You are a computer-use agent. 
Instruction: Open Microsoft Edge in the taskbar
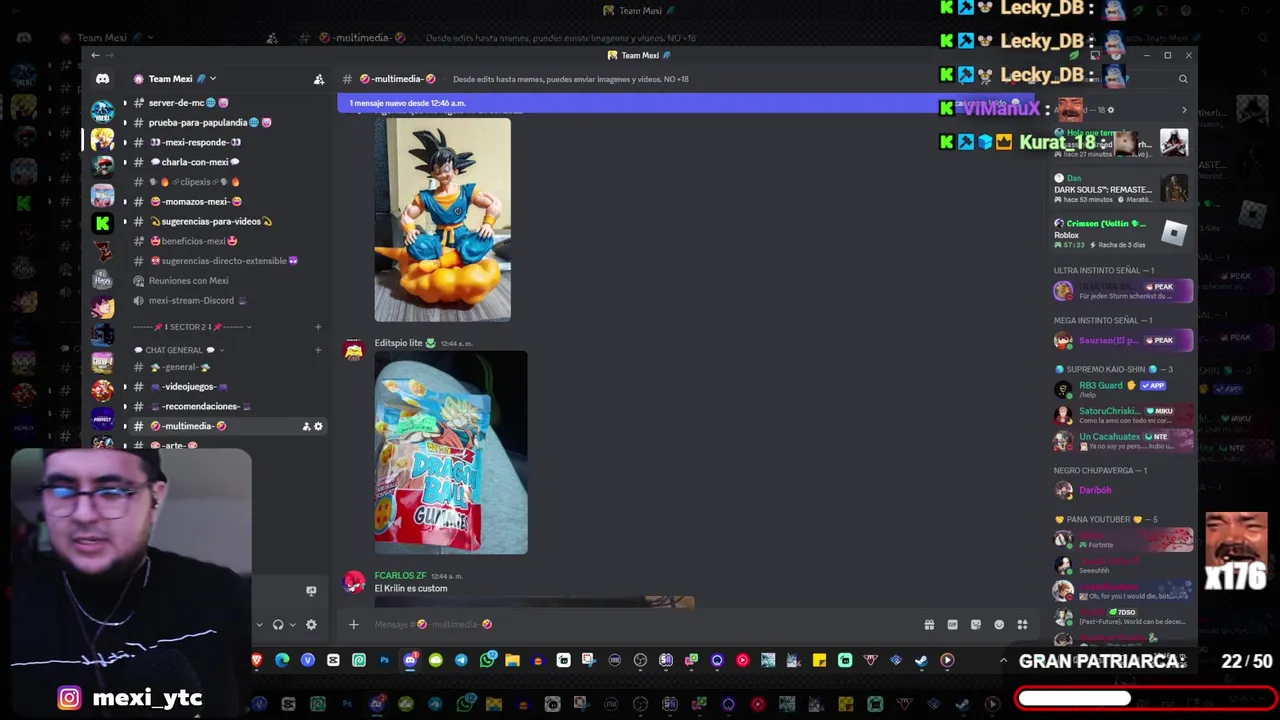282,660
